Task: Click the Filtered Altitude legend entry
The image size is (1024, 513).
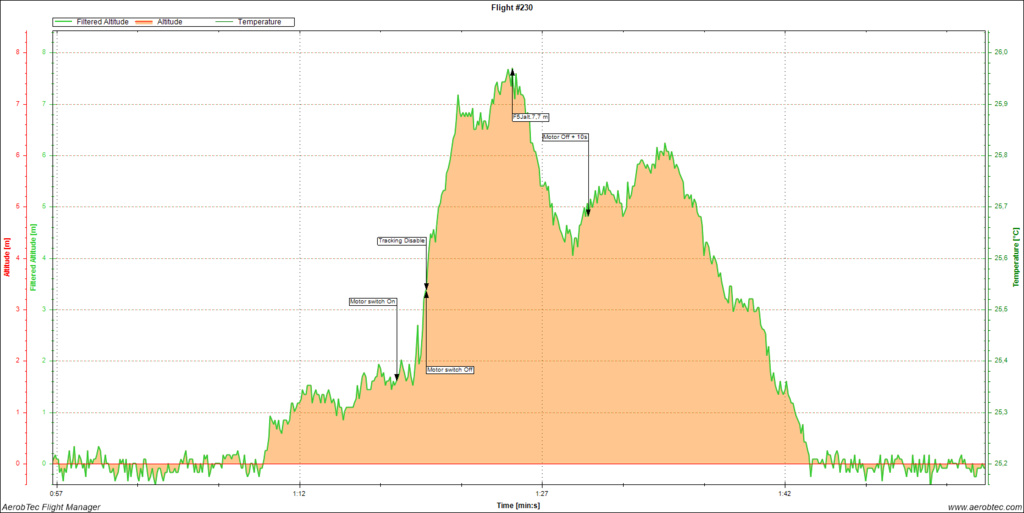Action: pyautogui.click(x=101, y=21)
